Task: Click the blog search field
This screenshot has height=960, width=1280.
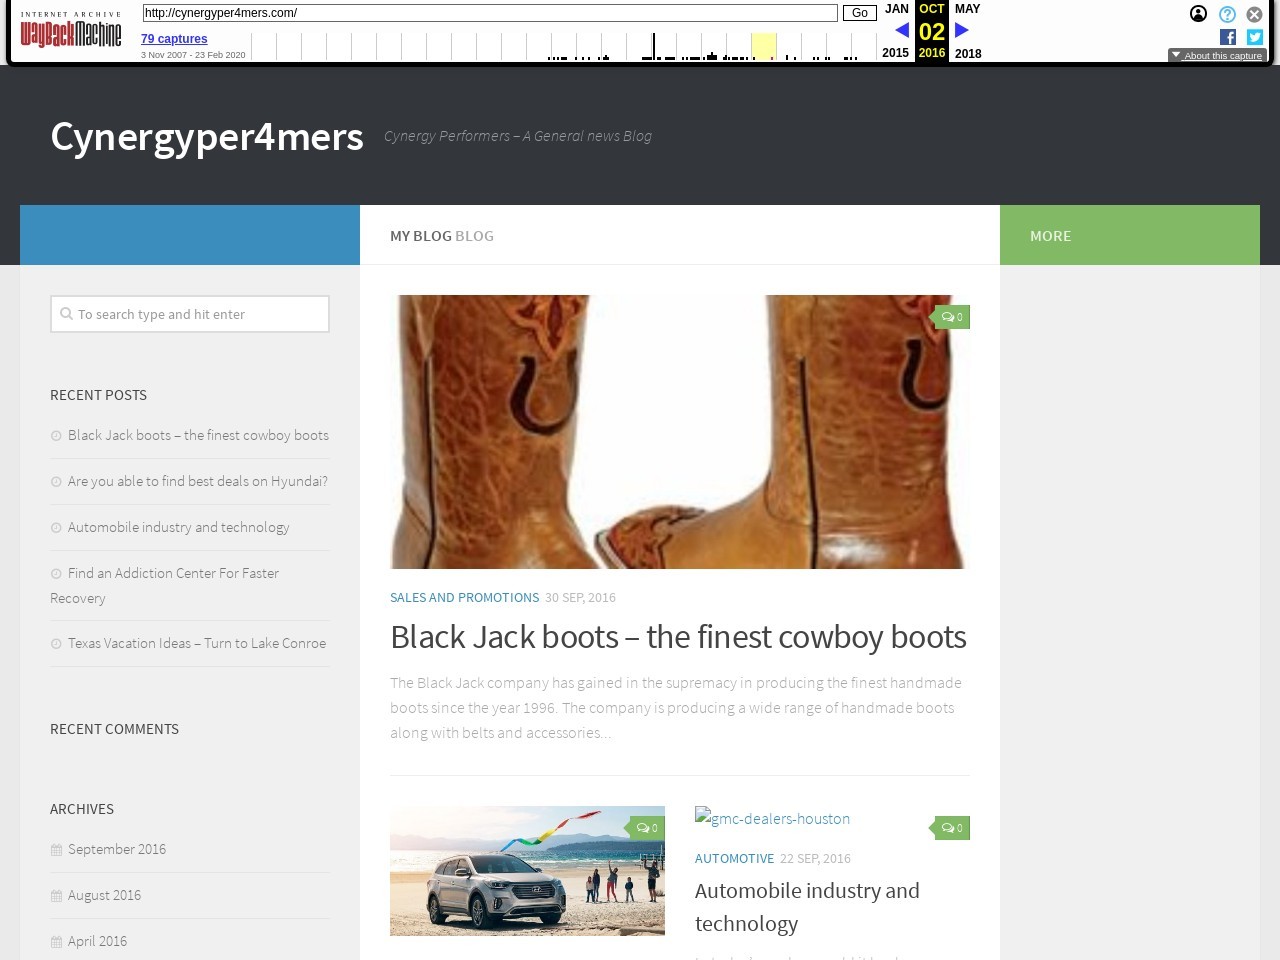Action: pos(190,314)
